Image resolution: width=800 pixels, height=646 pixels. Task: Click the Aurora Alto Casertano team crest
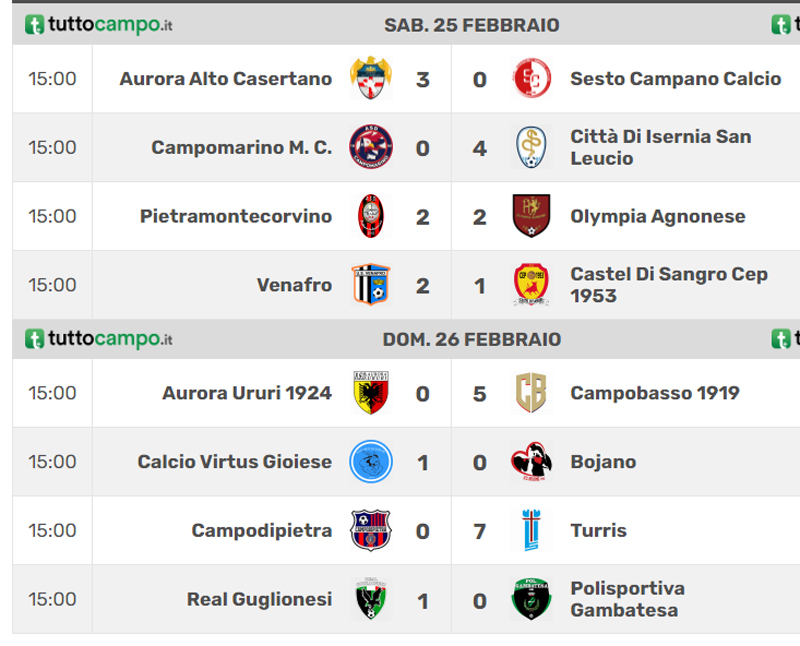371,78
